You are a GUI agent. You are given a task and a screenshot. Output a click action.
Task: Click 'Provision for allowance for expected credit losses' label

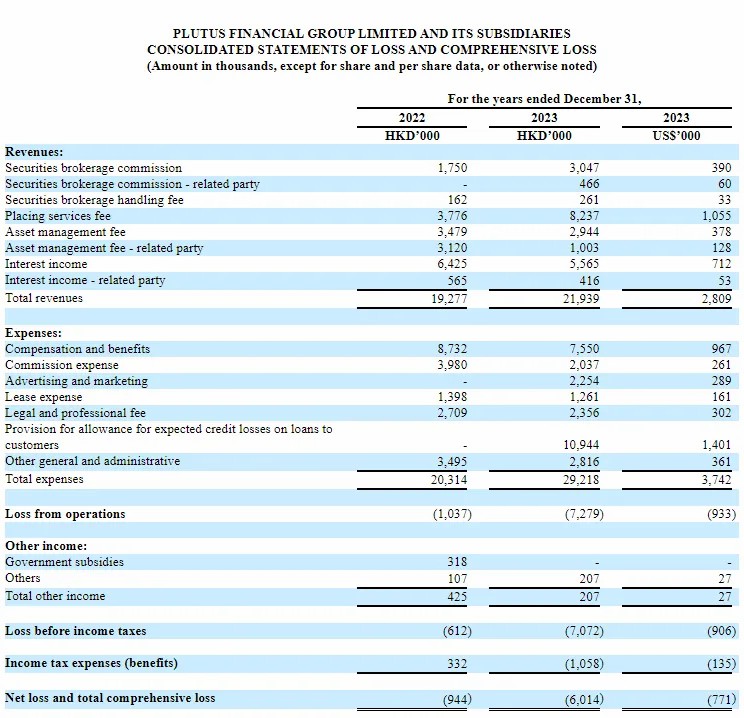coord(168,437)
